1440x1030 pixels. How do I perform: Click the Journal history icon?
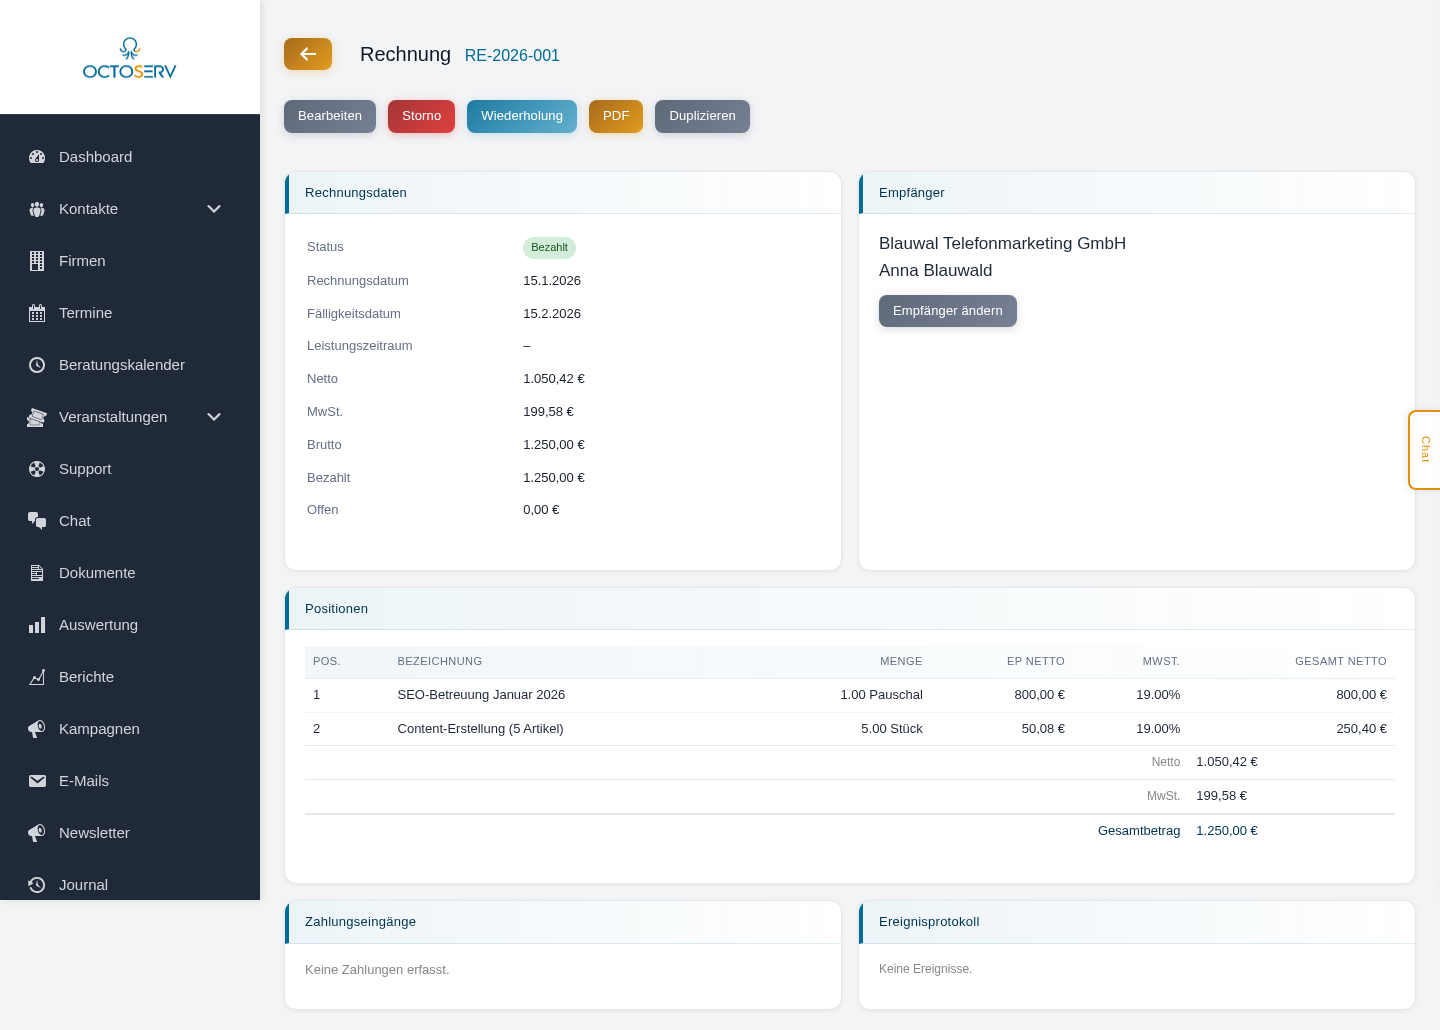click(x=37, y=885)
